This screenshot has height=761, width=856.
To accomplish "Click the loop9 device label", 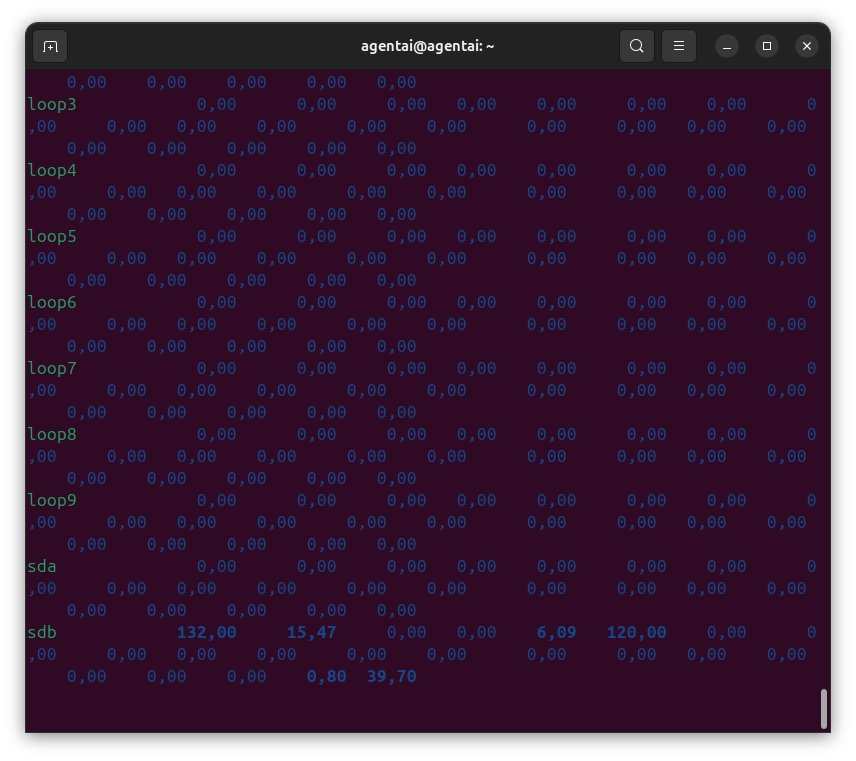I will pyautogui.click(x=52, y=500).
